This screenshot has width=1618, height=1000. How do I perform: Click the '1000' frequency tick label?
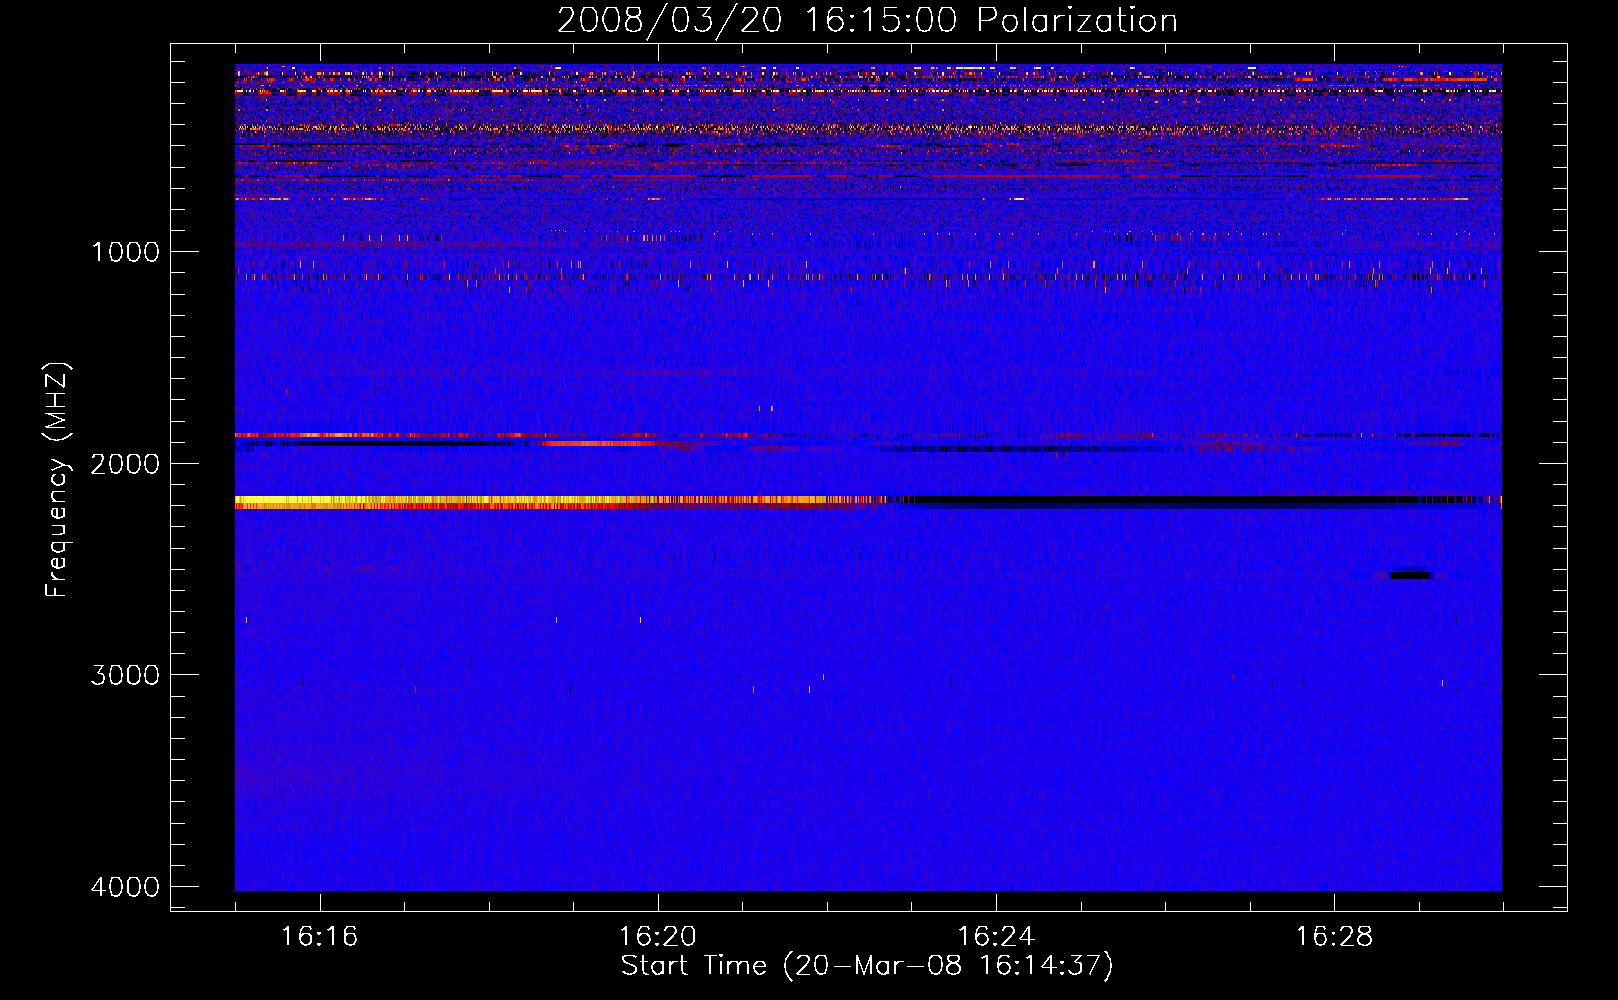click(x=126, y=252)
